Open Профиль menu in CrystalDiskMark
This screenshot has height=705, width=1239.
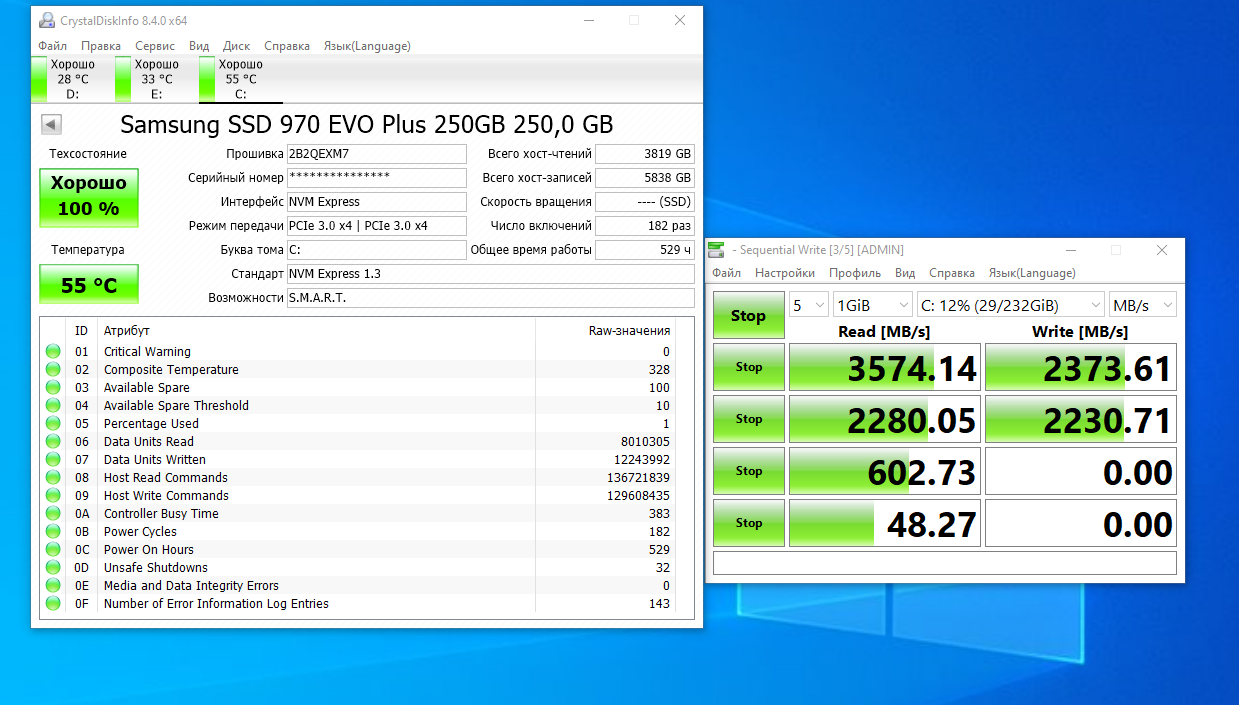click(x=855, y=273)
